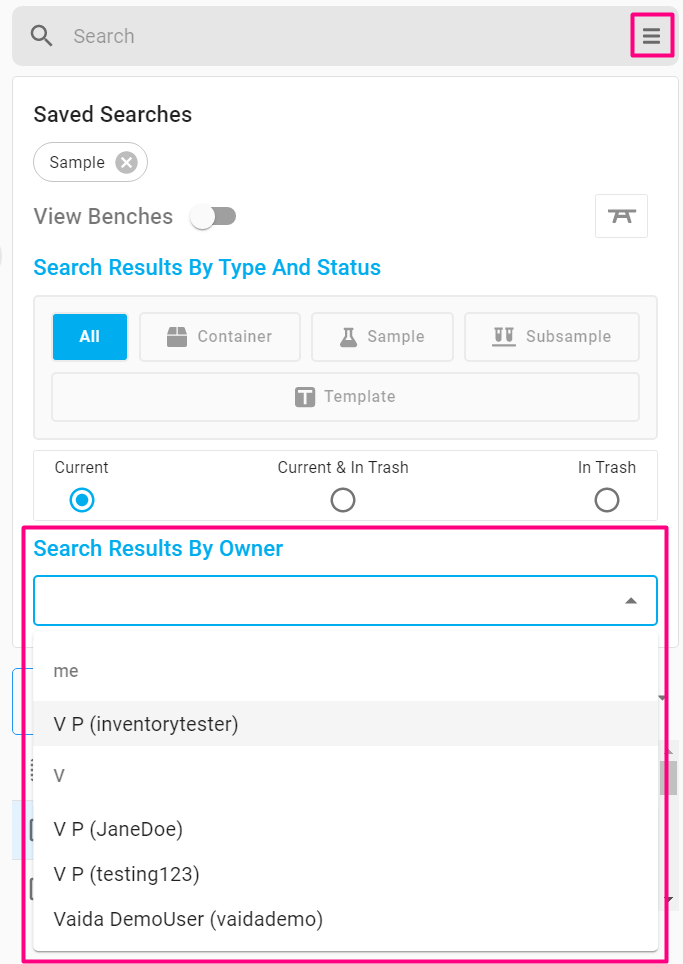Collapse the owner dropdown arrow
This screenshot has height=964, width=683.
[631, 601]
